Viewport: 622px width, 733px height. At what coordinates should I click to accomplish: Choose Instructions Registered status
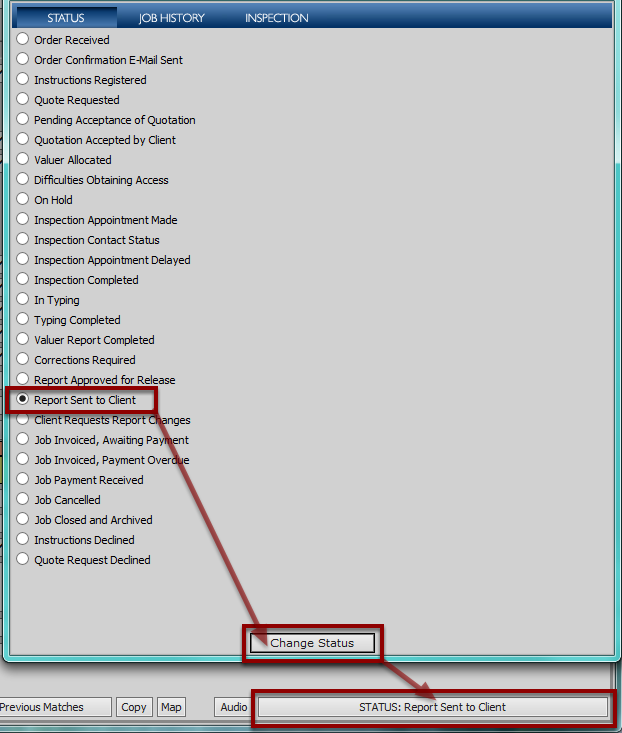pos(22,79)
